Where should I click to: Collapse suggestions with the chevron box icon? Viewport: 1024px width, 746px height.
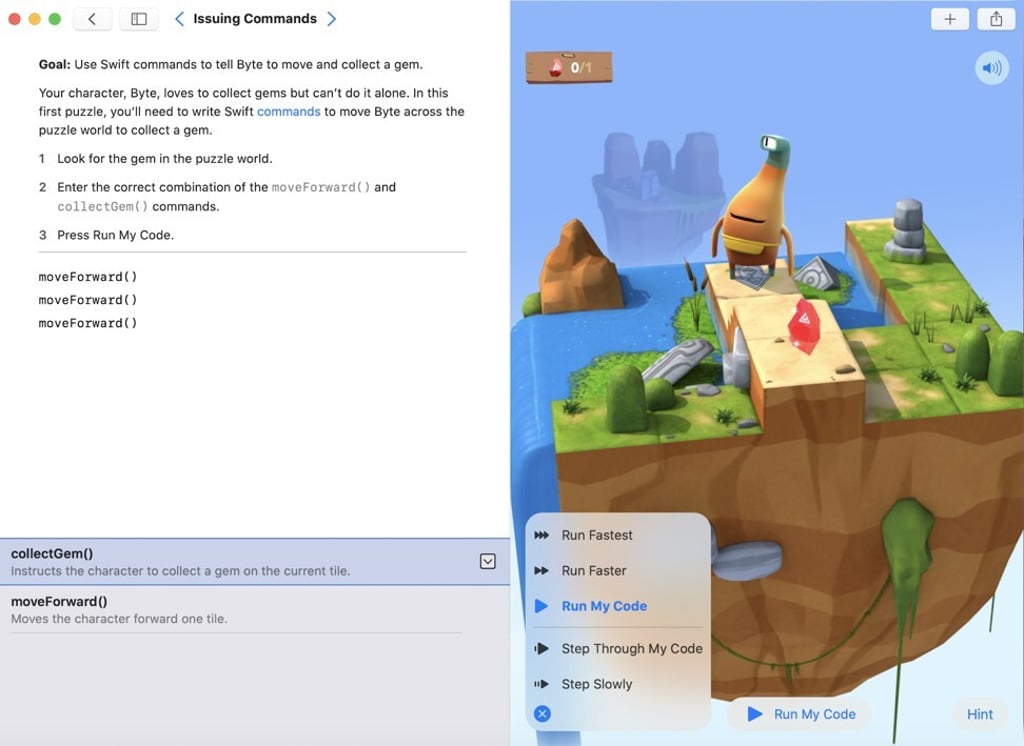pyautogui.click(x=487, y=561)
